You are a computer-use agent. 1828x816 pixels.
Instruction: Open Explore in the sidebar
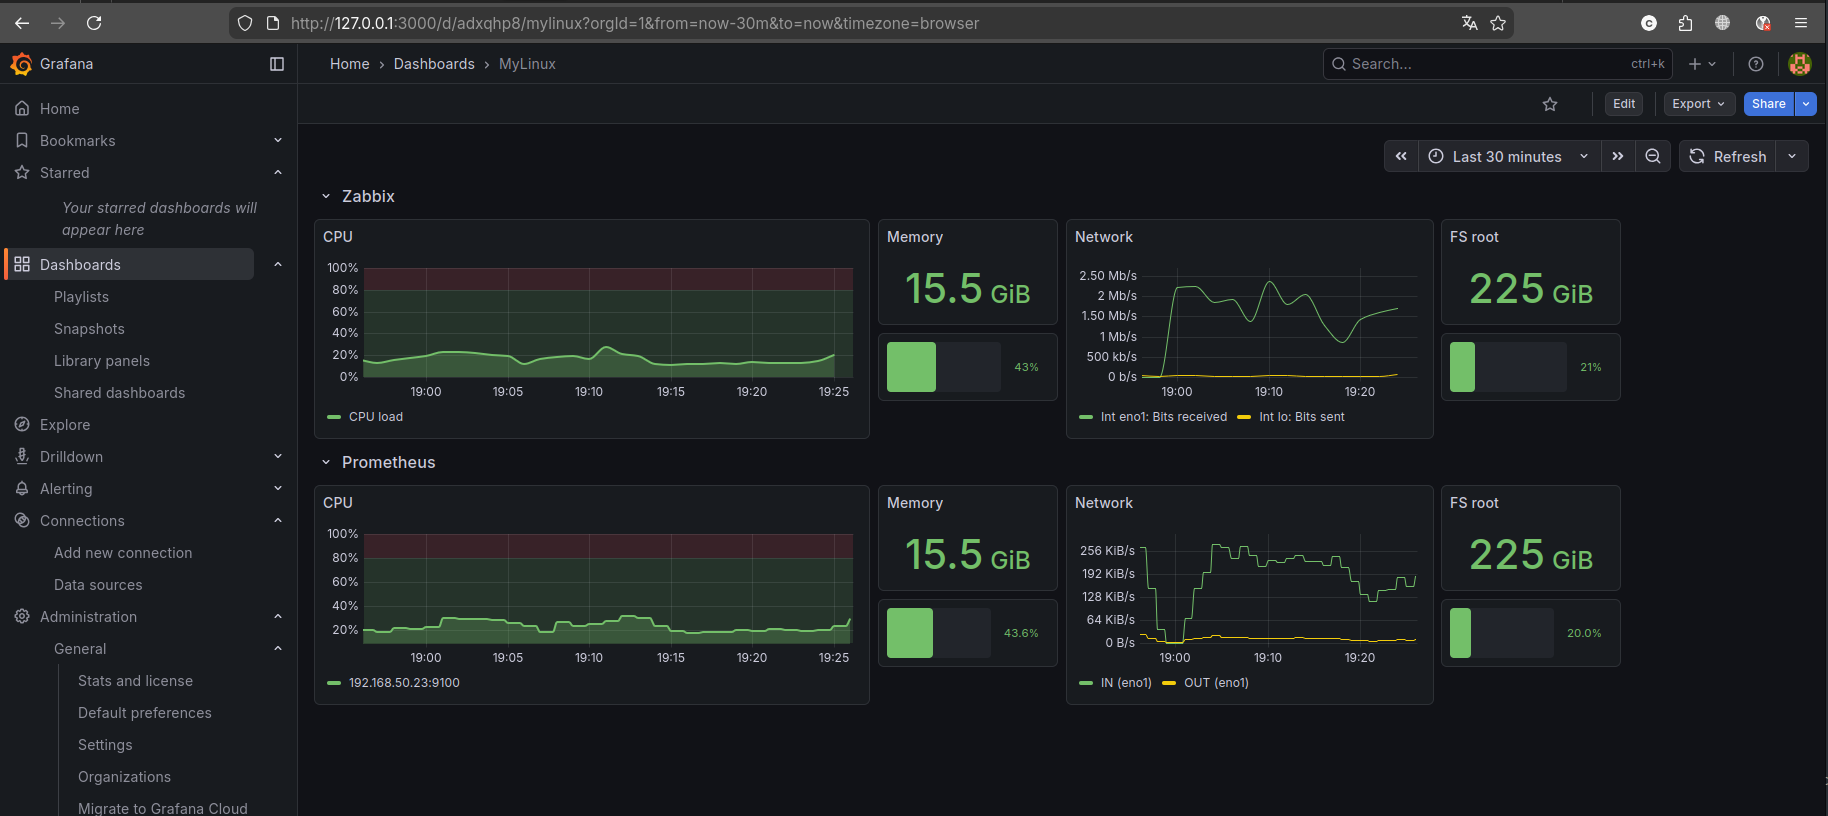click(65, 425)
